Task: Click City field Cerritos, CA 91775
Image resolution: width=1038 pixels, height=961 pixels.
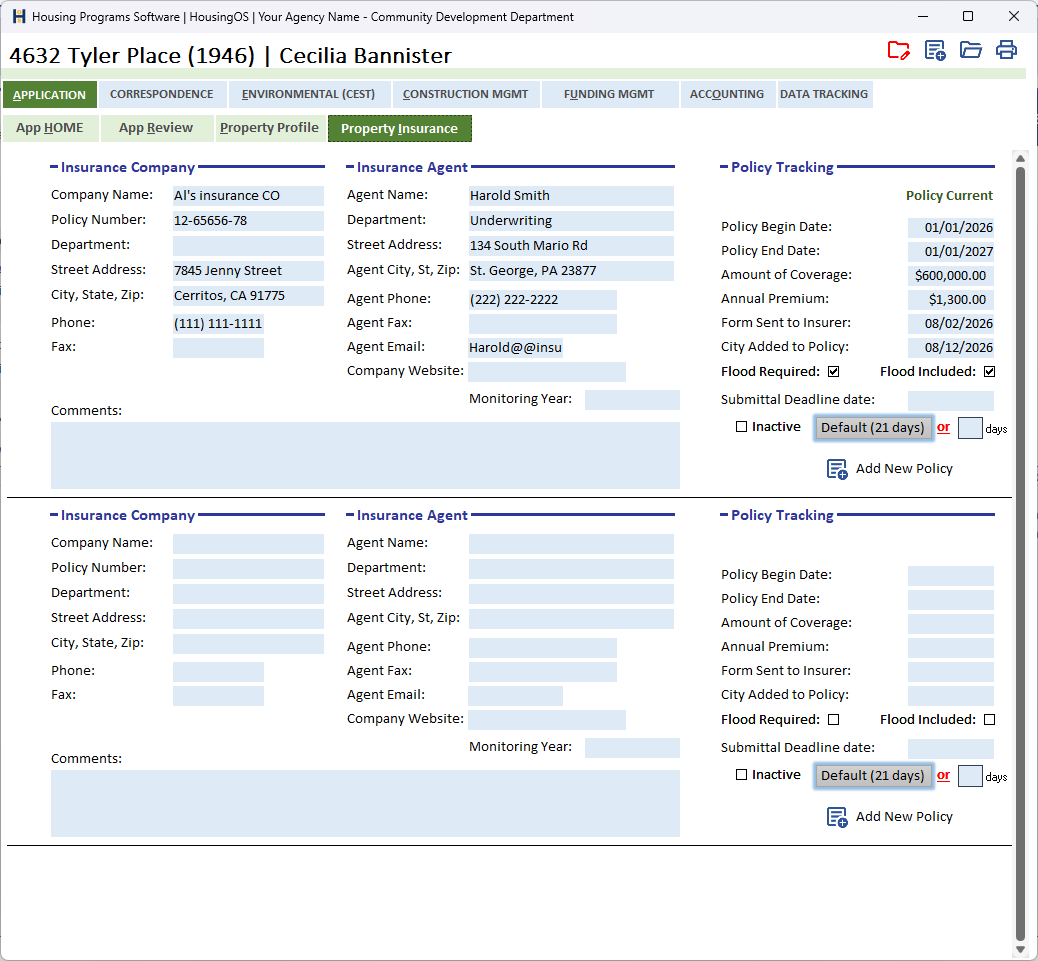Action: (248, 296)
